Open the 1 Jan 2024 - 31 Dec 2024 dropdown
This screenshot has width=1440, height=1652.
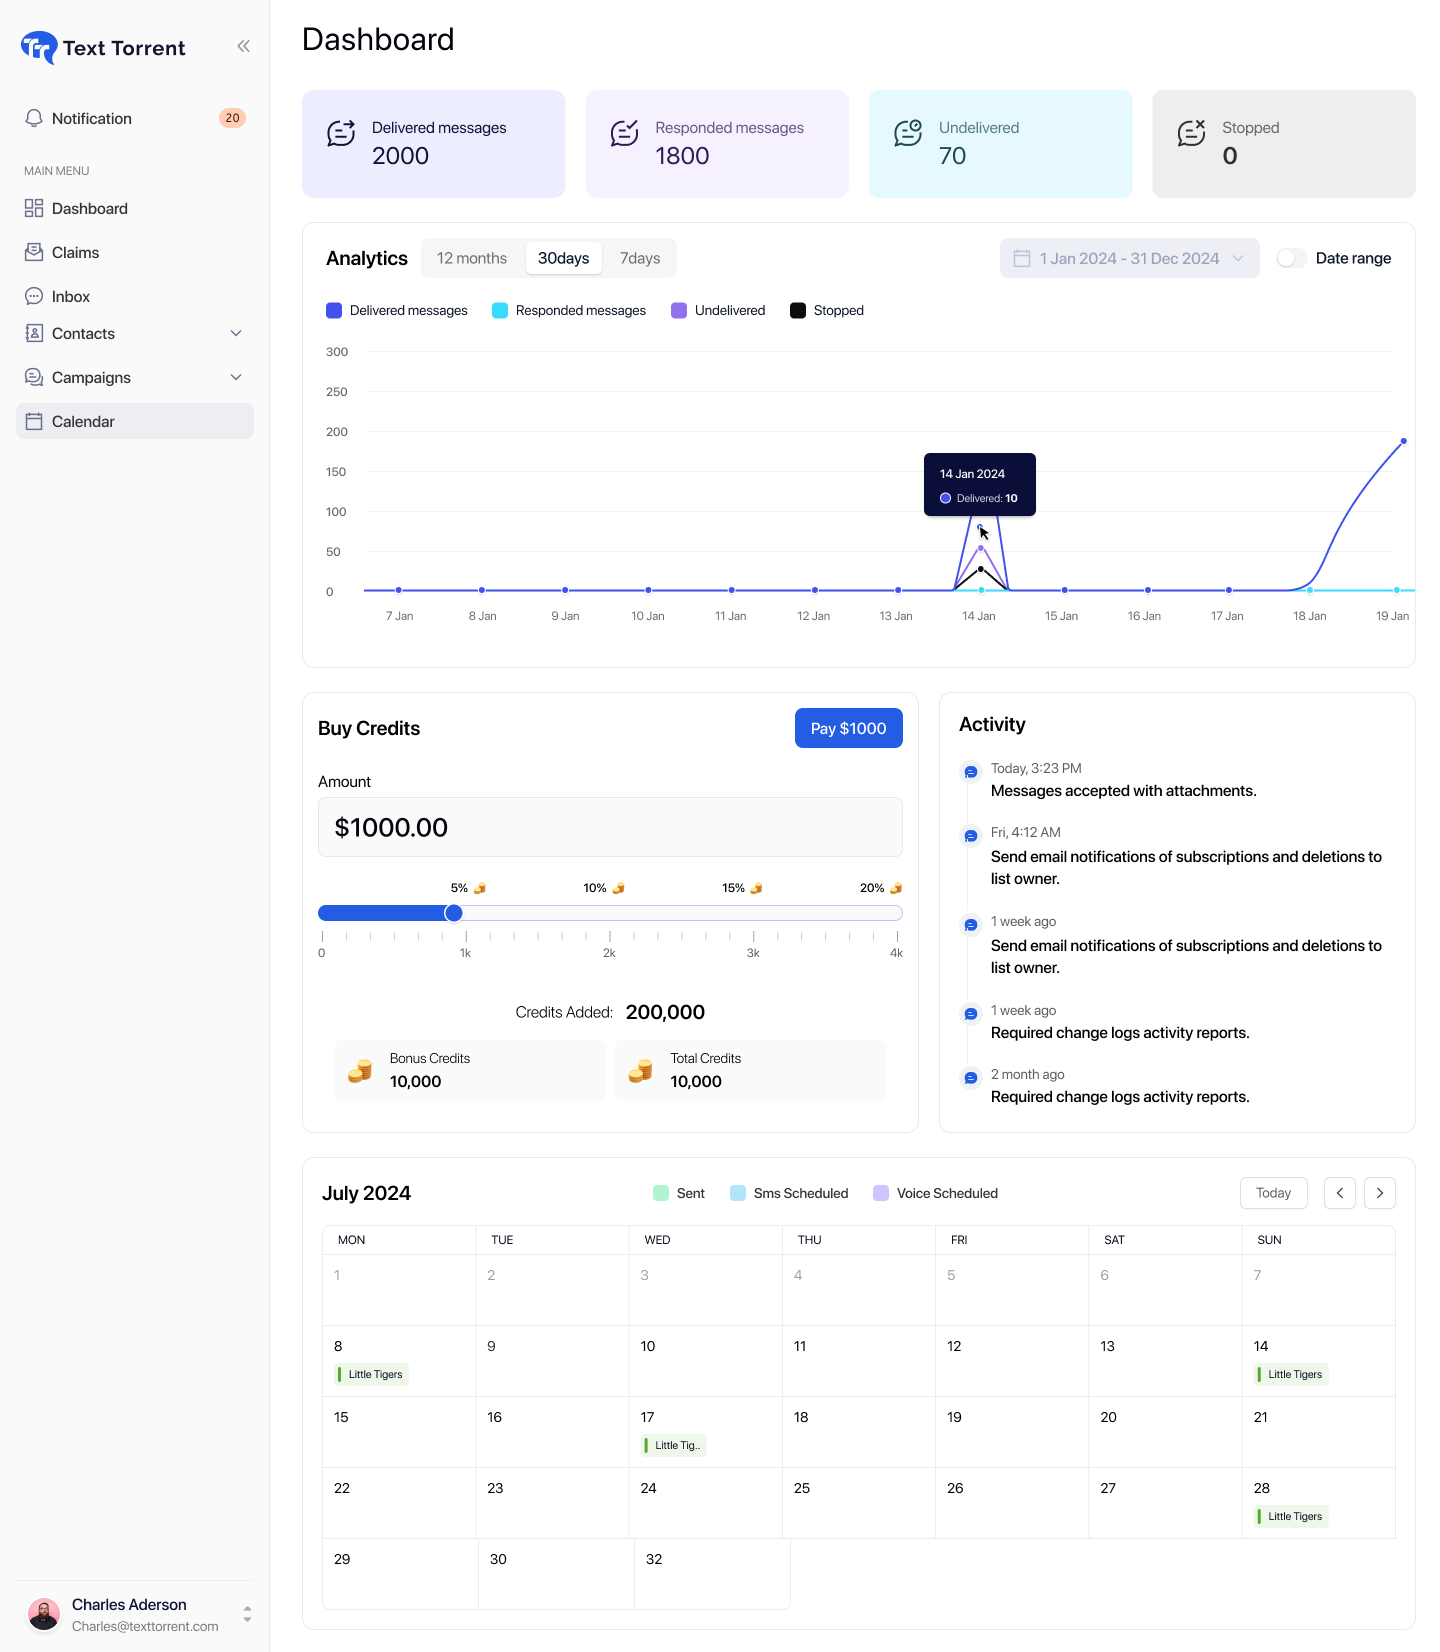[x=1130, y=258]
